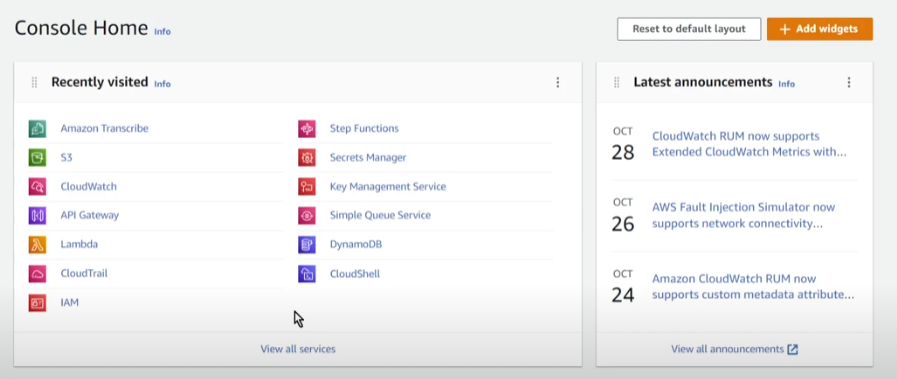The height and width of the screenshot is (379, 897).
Task: Open API Gateway link
Action: [90, 216]
